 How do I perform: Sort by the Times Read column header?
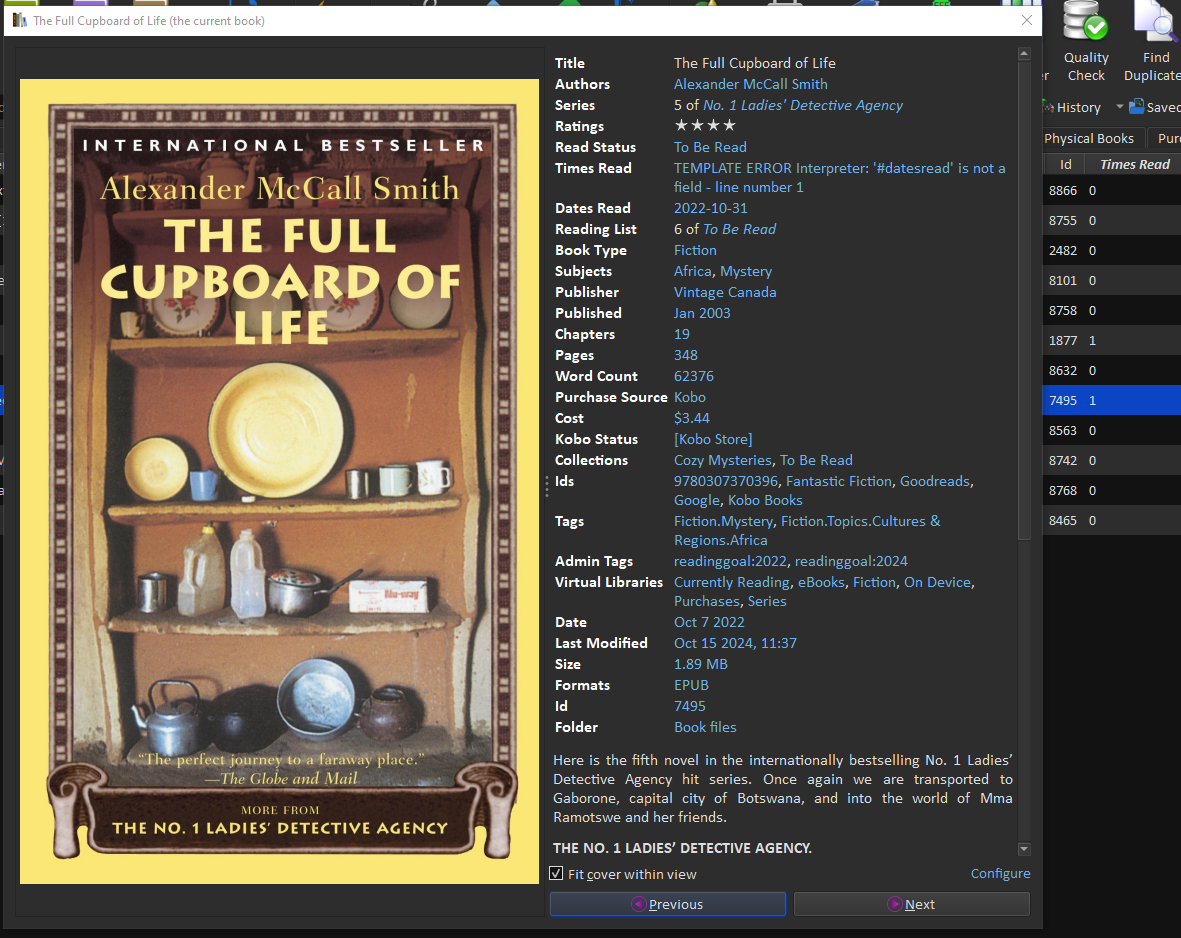point(1134,165)
